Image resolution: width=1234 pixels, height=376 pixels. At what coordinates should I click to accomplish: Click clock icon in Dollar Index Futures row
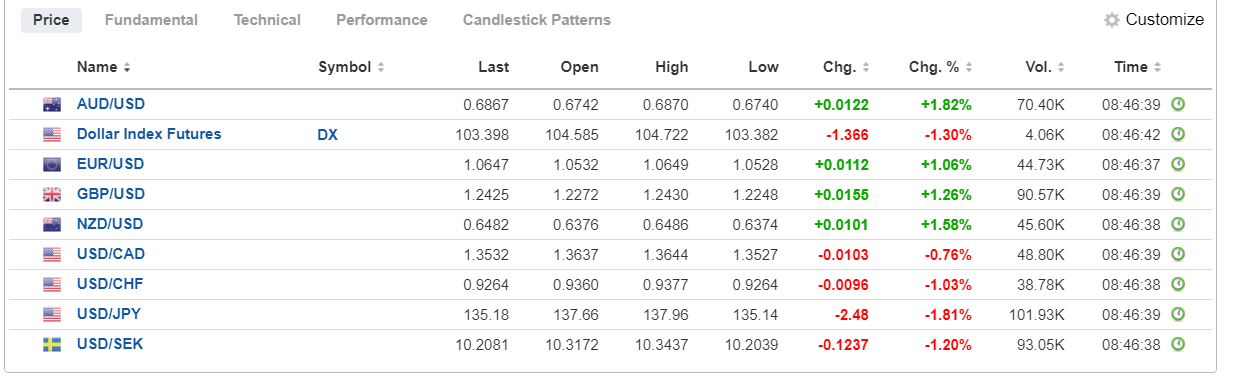point(1178,134)
